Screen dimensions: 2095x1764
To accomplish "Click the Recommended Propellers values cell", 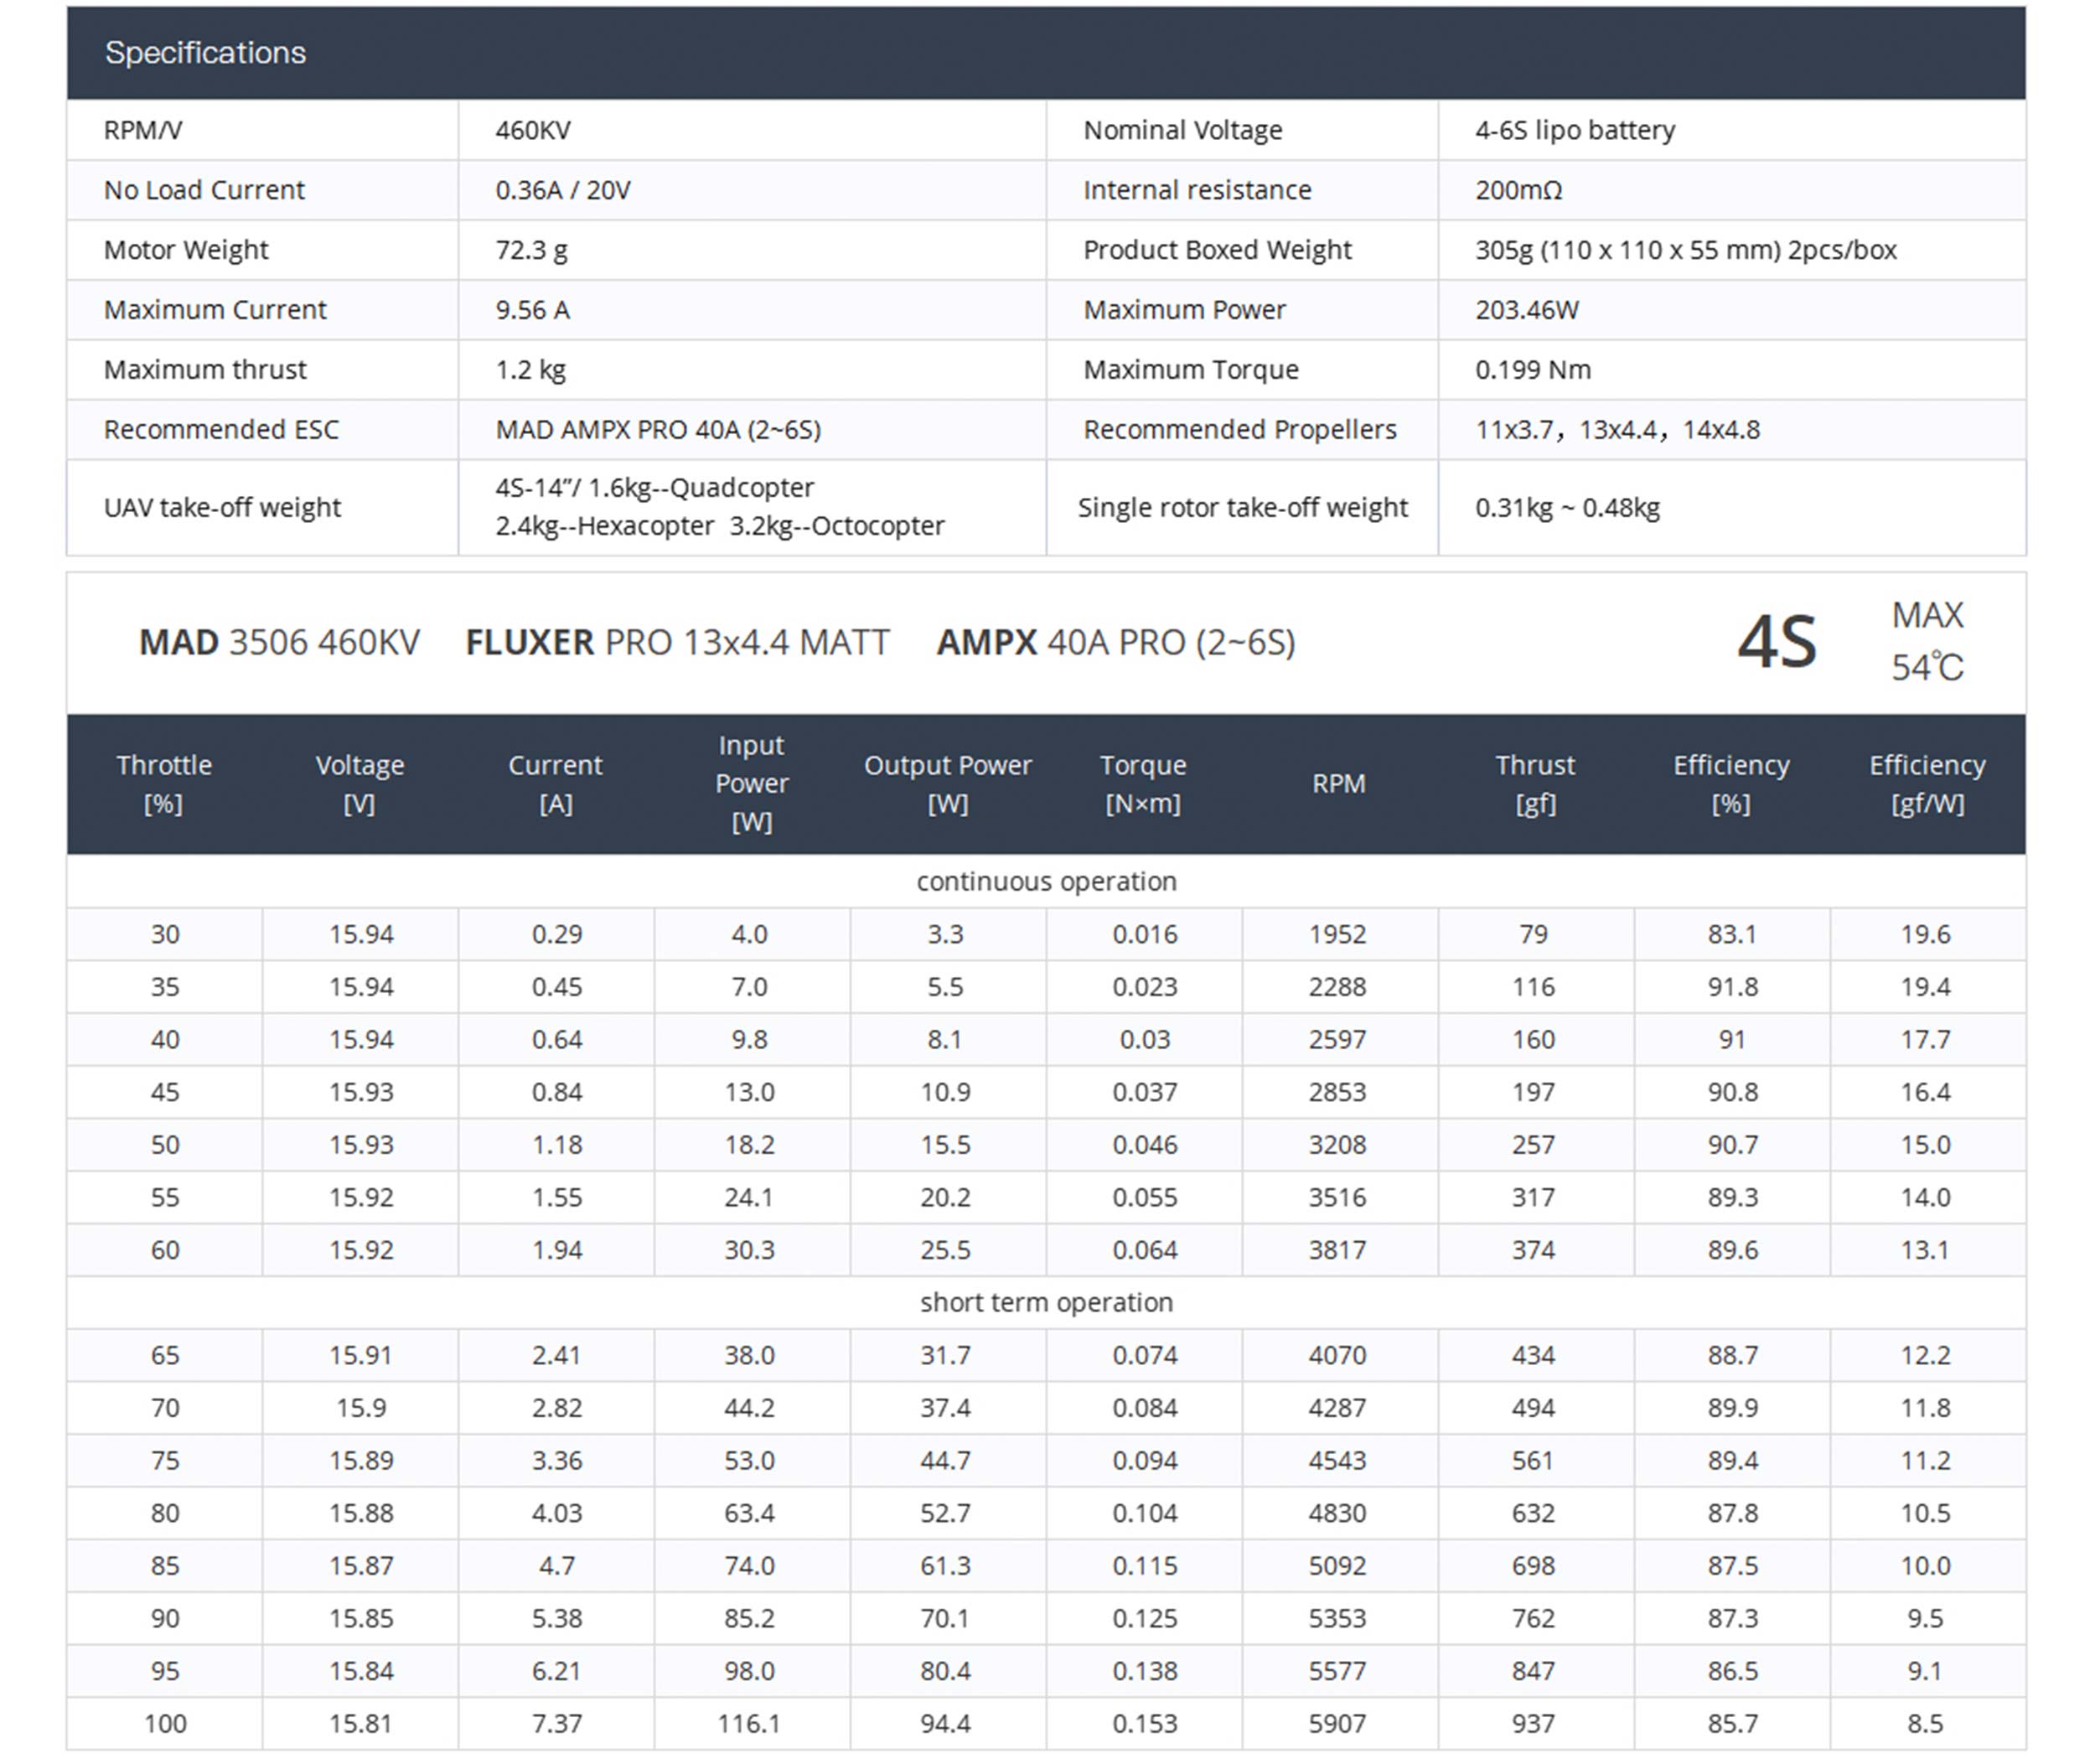I will coord(1617,430).
